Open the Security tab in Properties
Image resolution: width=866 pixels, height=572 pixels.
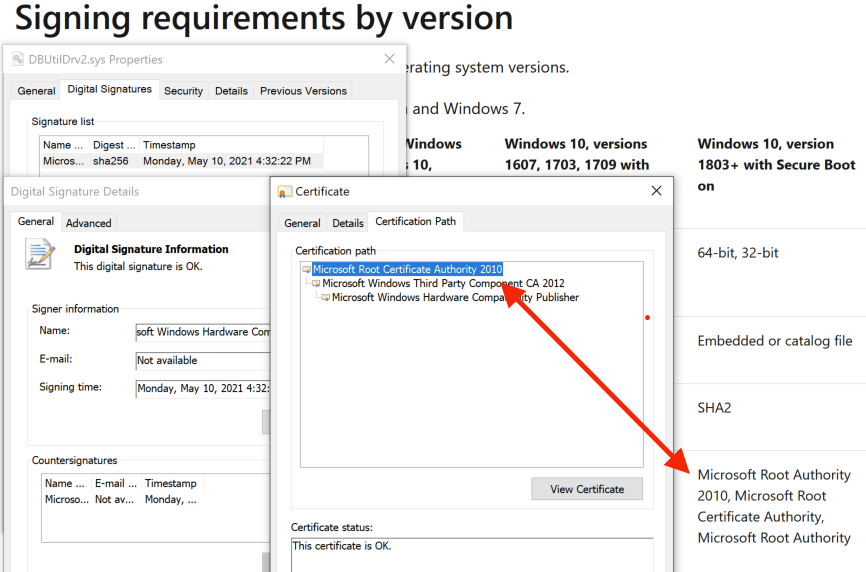[183, 91]
